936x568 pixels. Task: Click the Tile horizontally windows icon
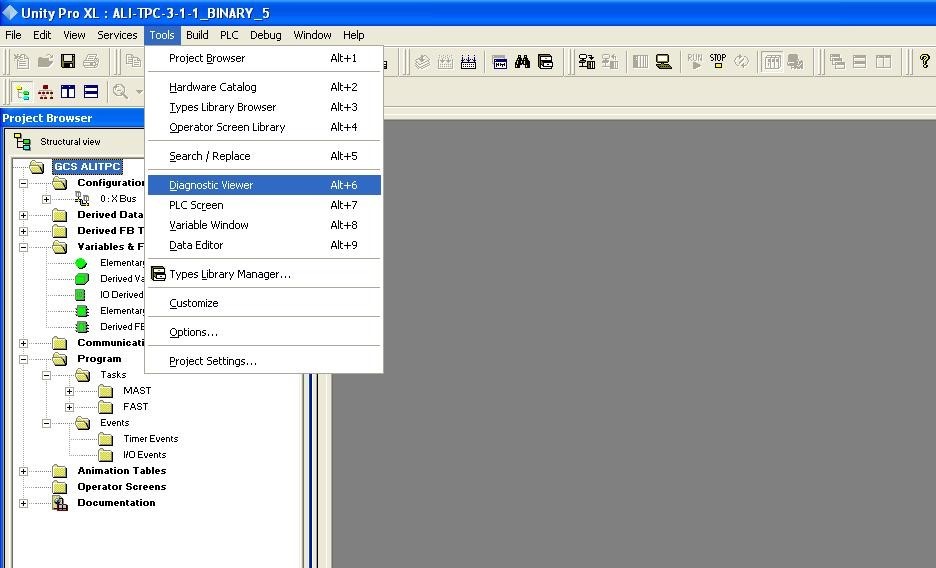tap(860, 61)
